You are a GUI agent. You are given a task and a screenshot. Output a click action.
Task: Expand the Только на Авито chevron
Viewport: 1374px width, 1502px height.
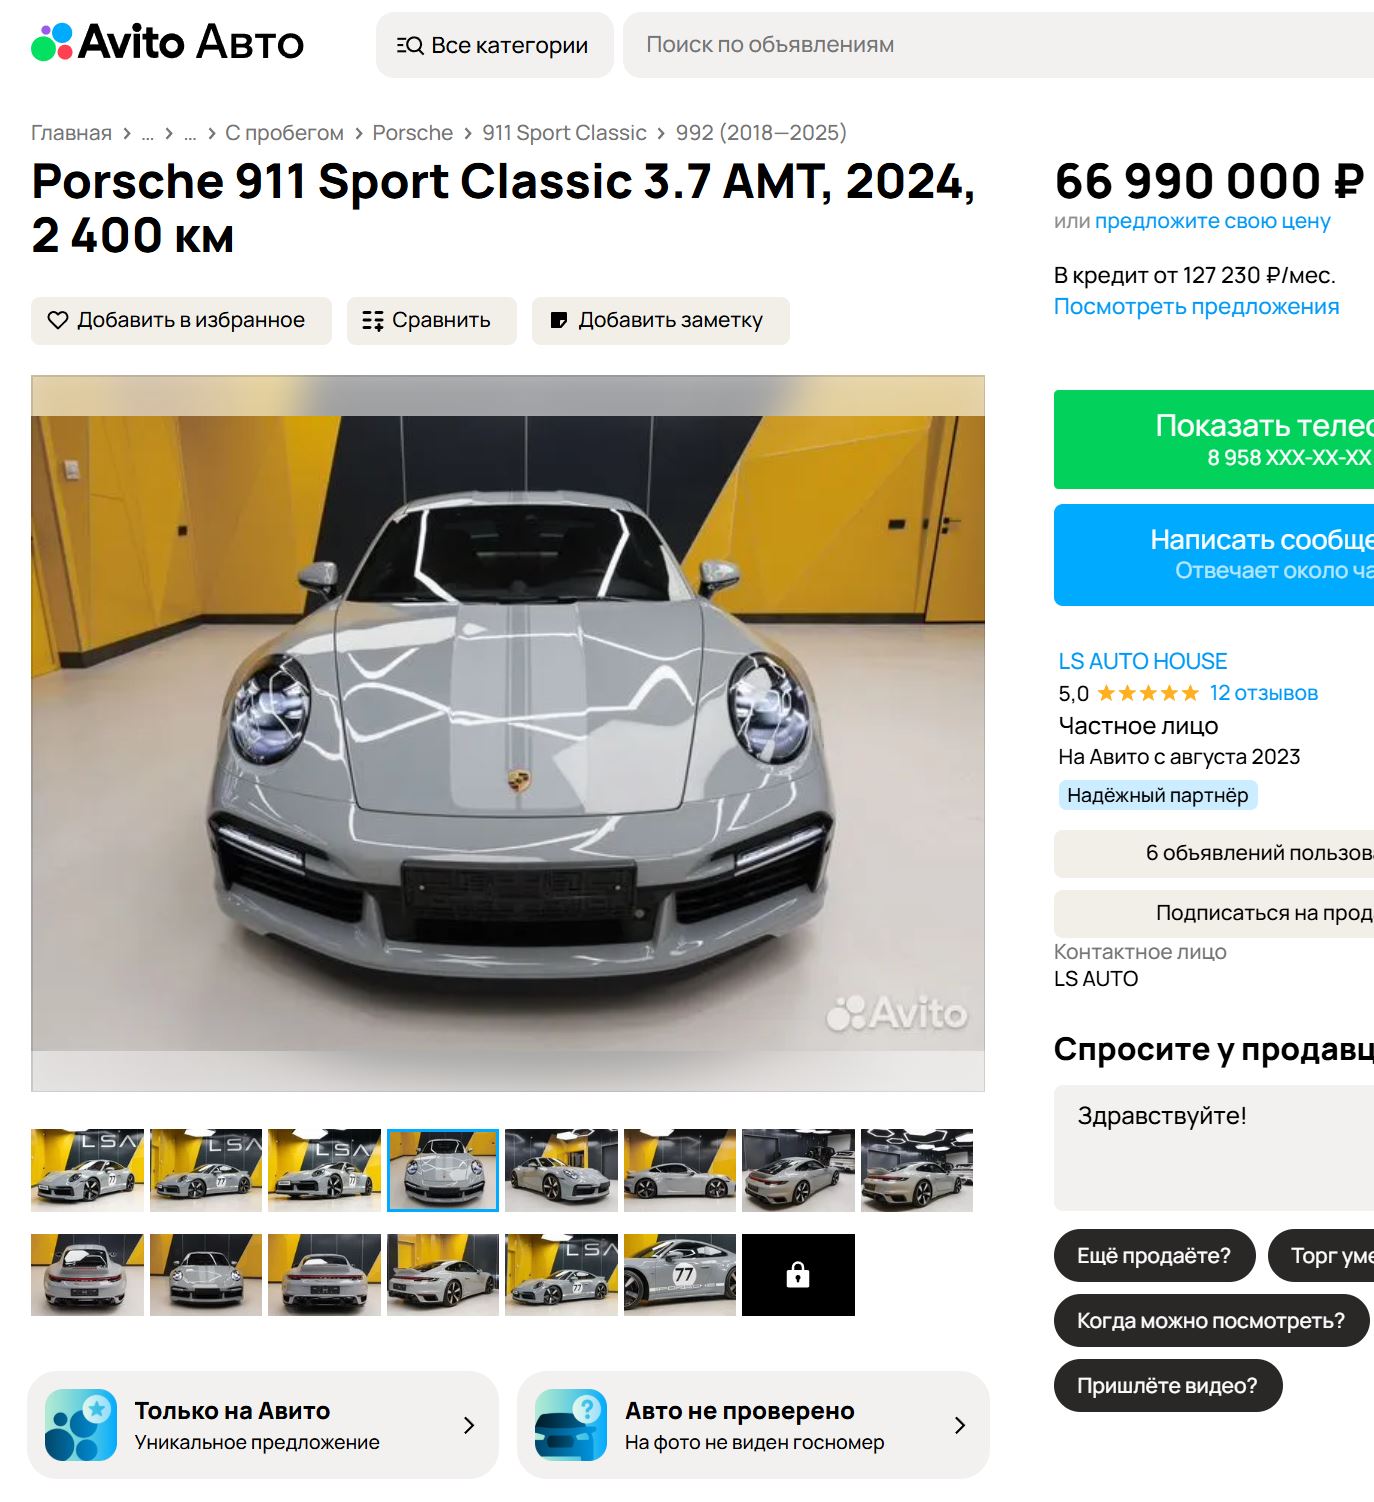(469, 1425)
